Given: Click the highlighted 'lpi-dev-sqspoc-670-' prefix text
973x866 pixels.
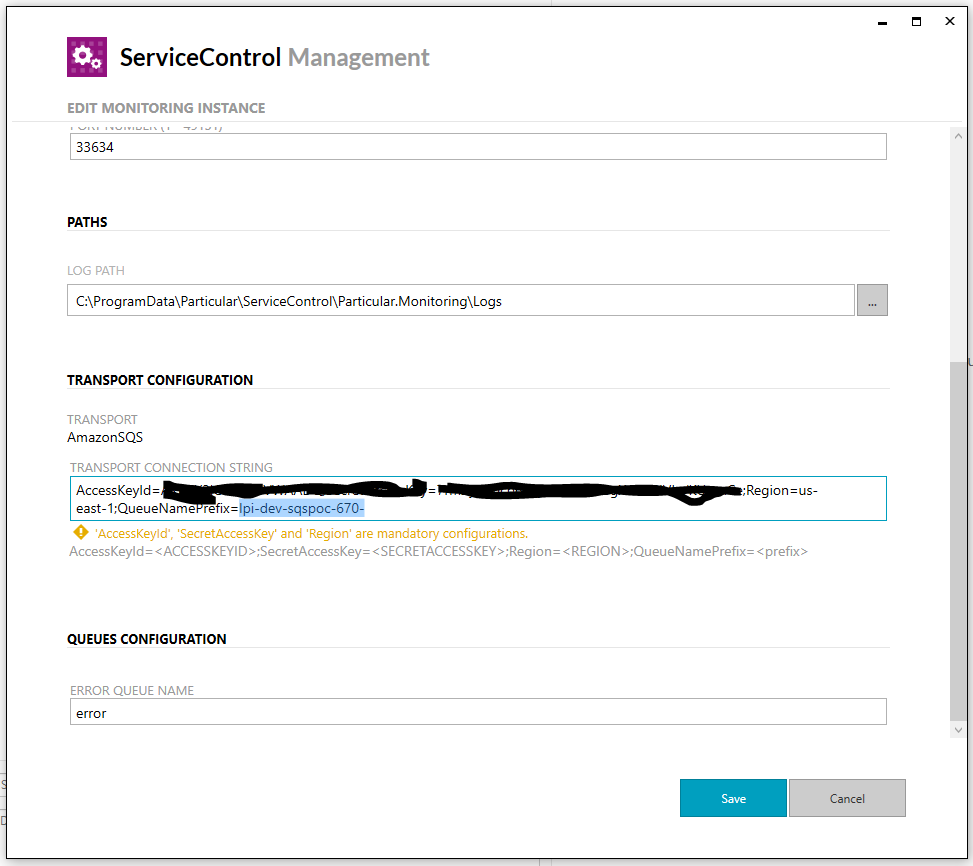Looking at the screenshot, I should [x=302, y=509].
